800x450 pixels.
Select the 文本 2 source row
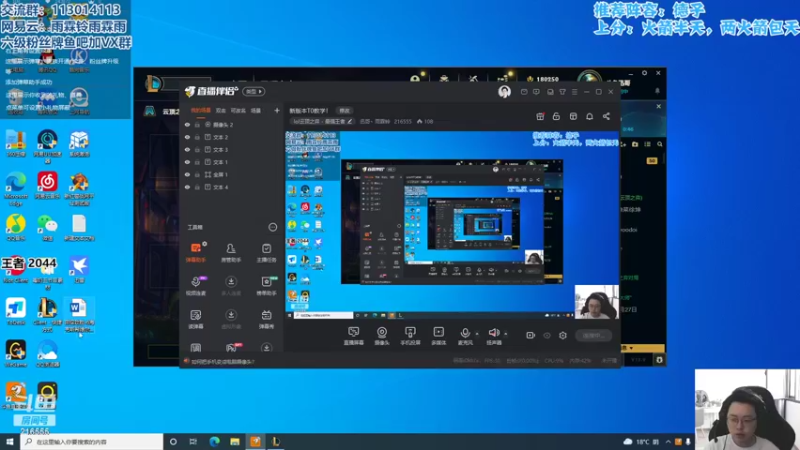233,137
